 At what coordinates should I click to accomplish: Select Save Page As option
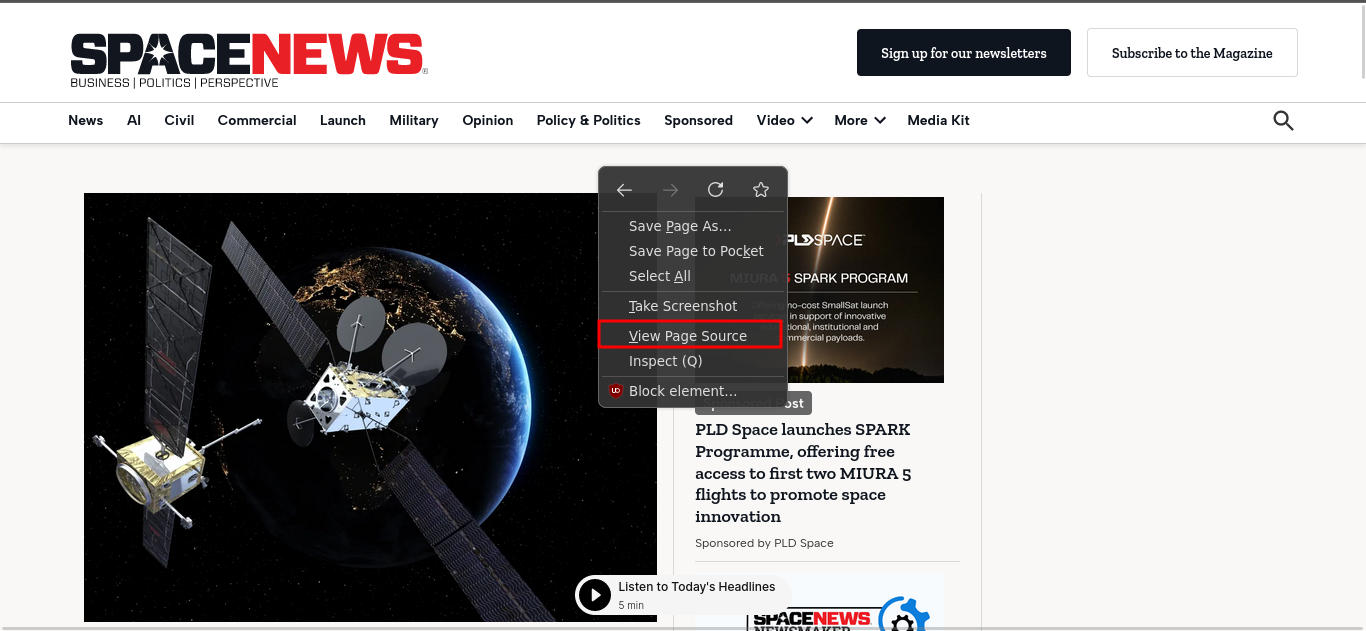click(680, 226)
